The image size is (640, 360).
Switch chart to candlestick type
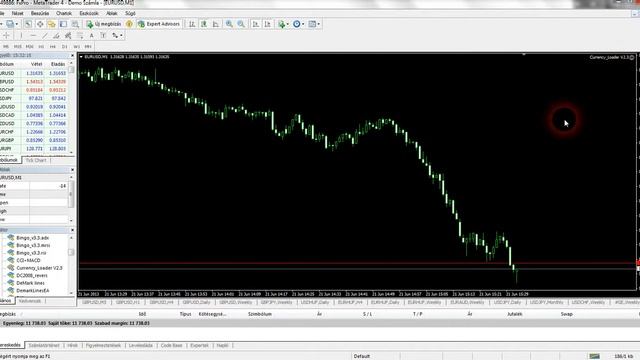click(204, 24)
